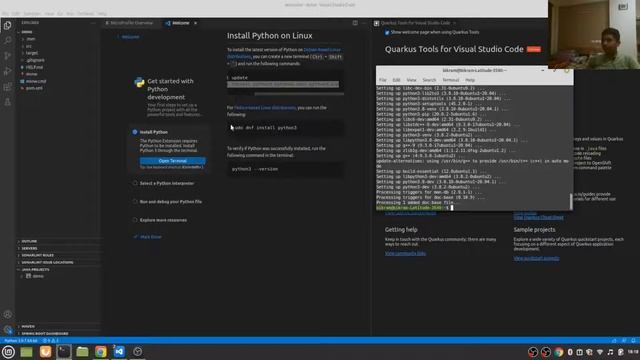The image size is (640, 360).
Task: Open the orange app icon in taskbar
Action: click(x=45, y=352)
